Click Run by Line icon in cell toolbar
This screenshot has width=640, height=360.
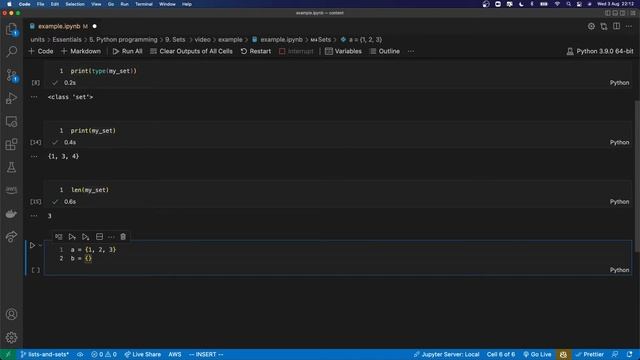(59, 237)
